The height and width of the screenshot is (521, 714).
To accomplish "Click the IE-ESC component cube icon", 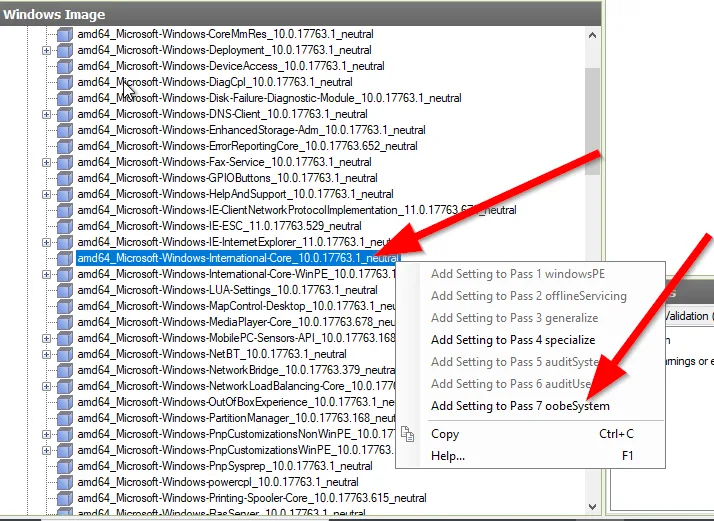I will click(x=65, y=226).
